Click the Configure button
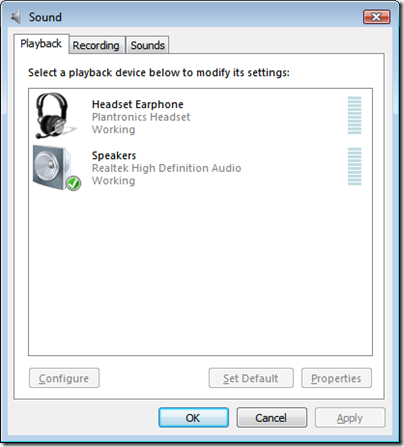404x447 pixels. [x=64, y=378]
